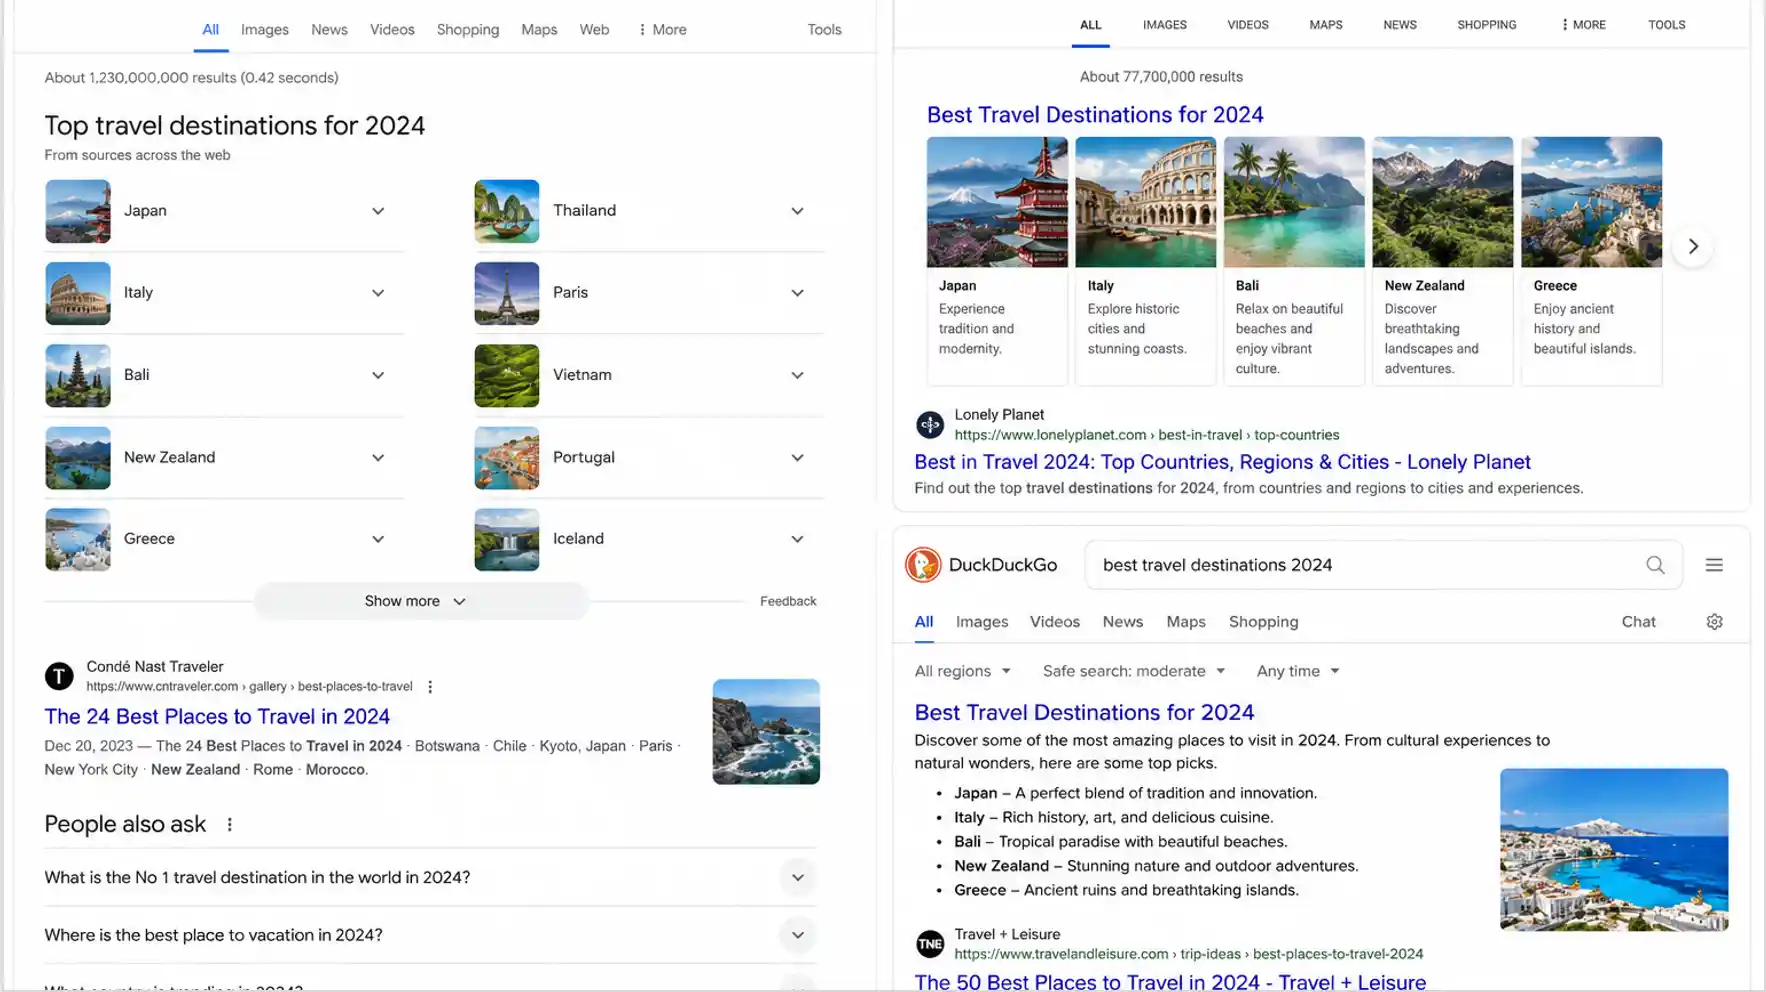This screenshot has height=992, width=1766.
Task: Select Bing VIDEOS tab
Action: point(1248,25)
